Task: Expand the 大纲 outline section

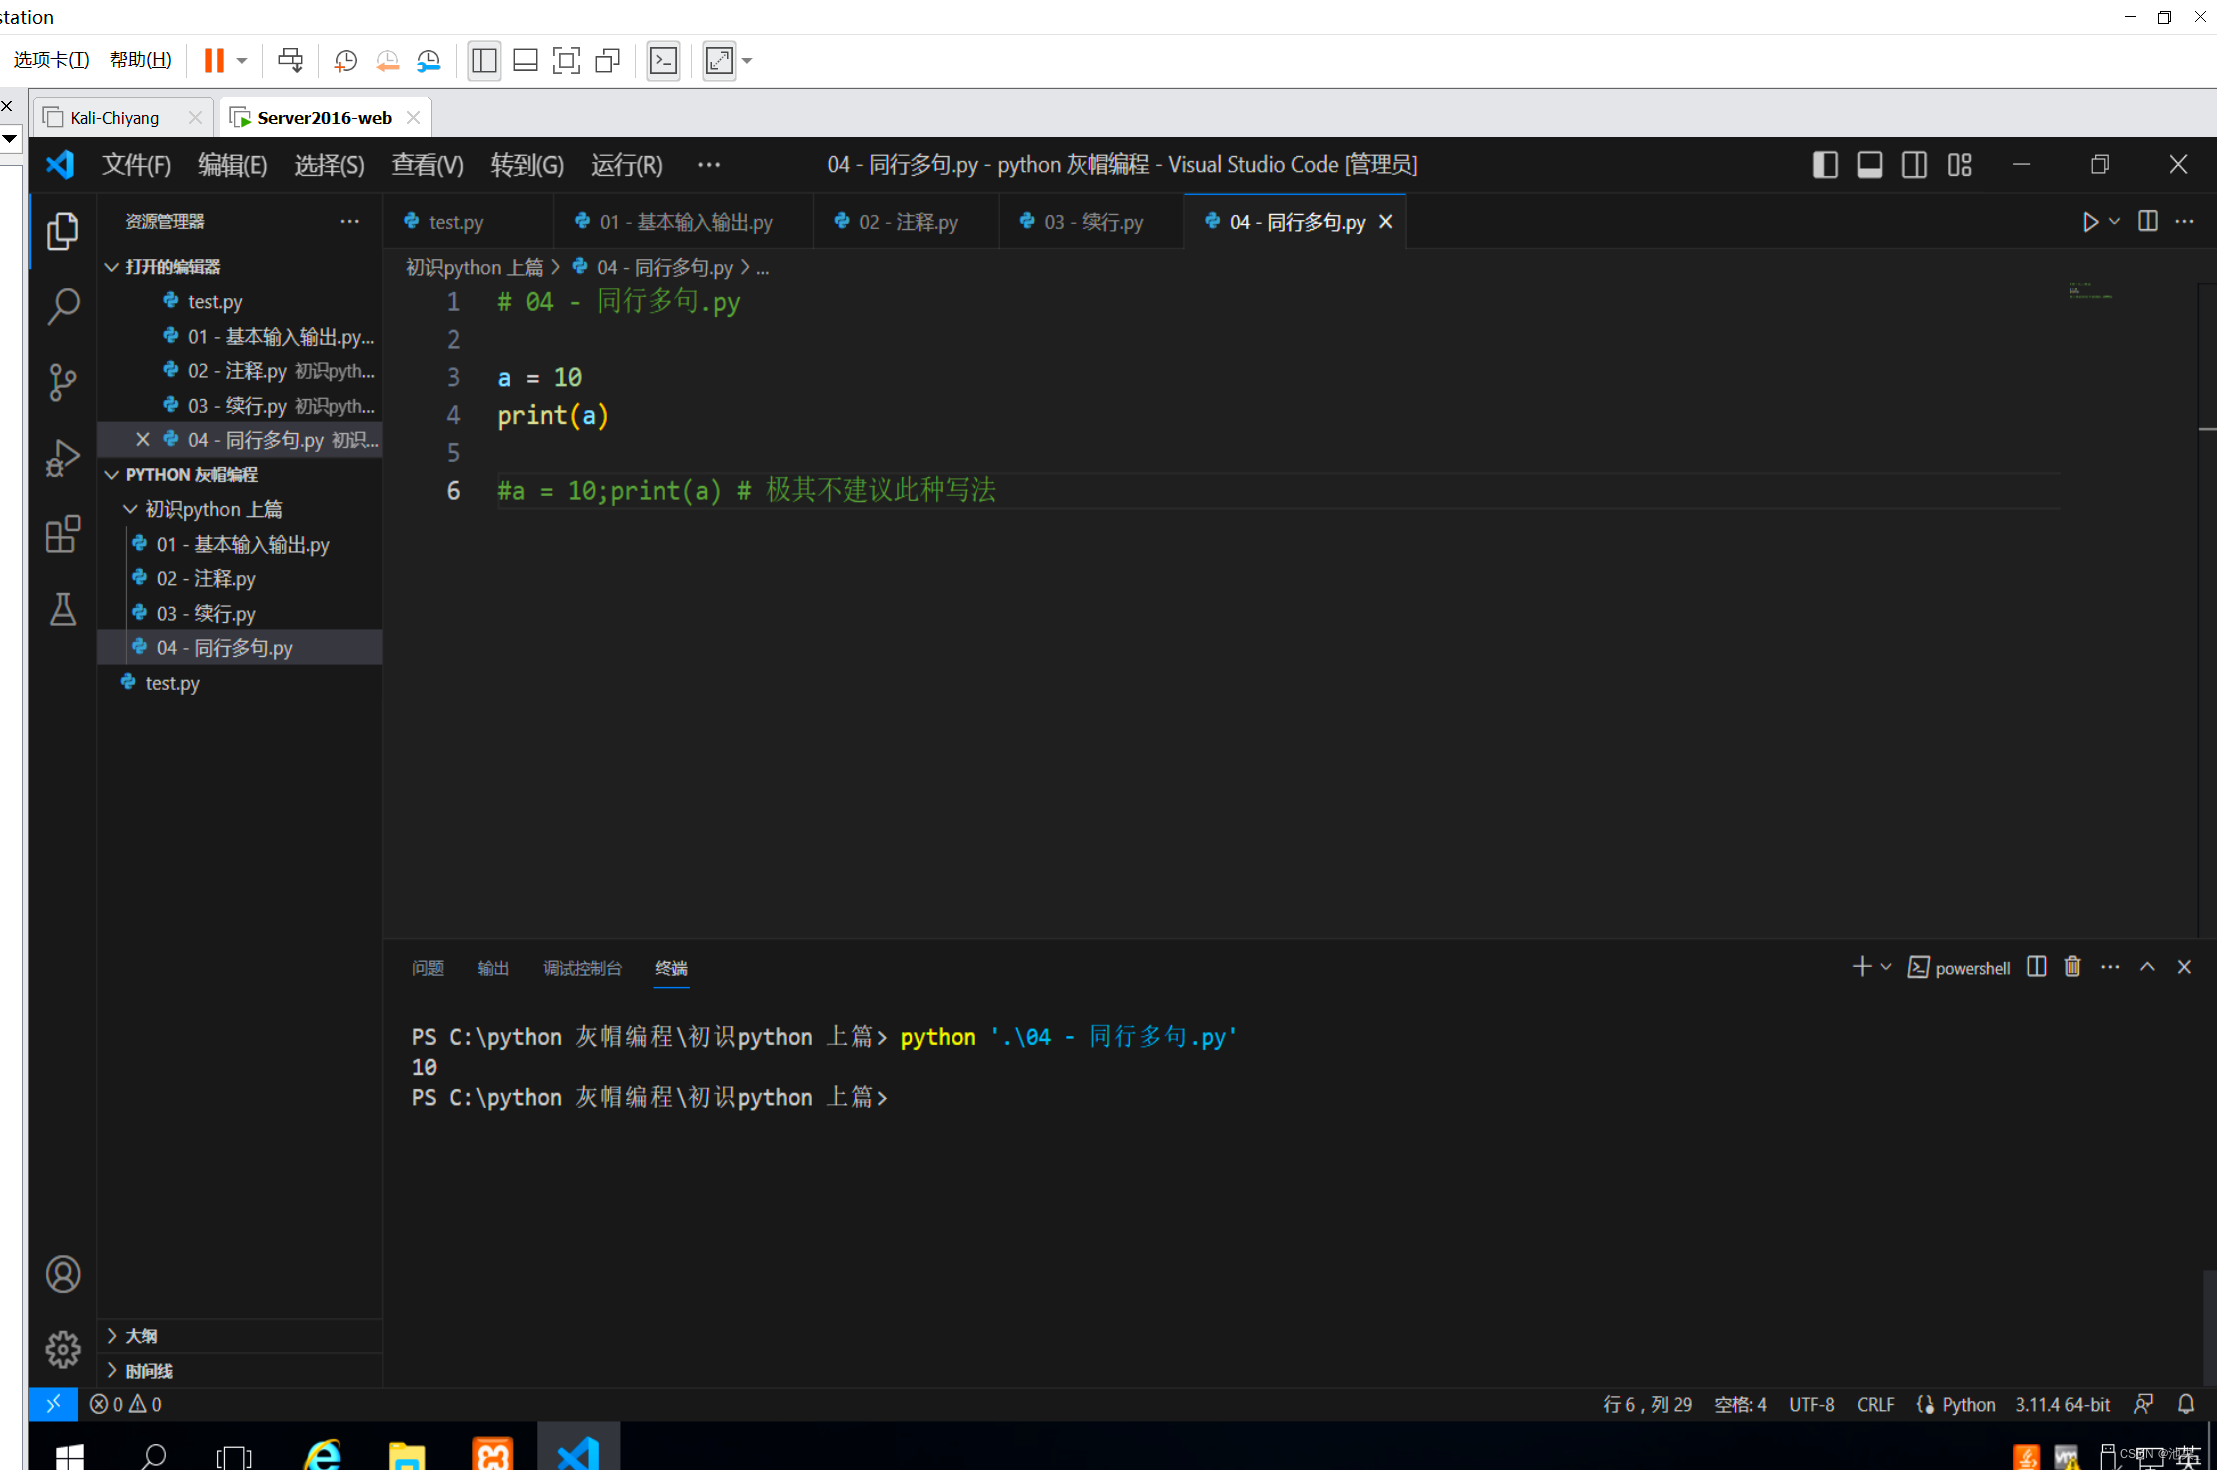Action: tap(112, 1336)
